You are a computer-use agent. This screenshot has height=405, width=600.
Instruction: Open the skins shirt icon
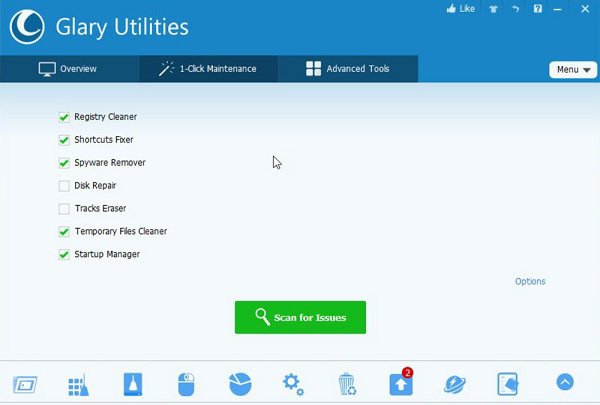point(493,9)
